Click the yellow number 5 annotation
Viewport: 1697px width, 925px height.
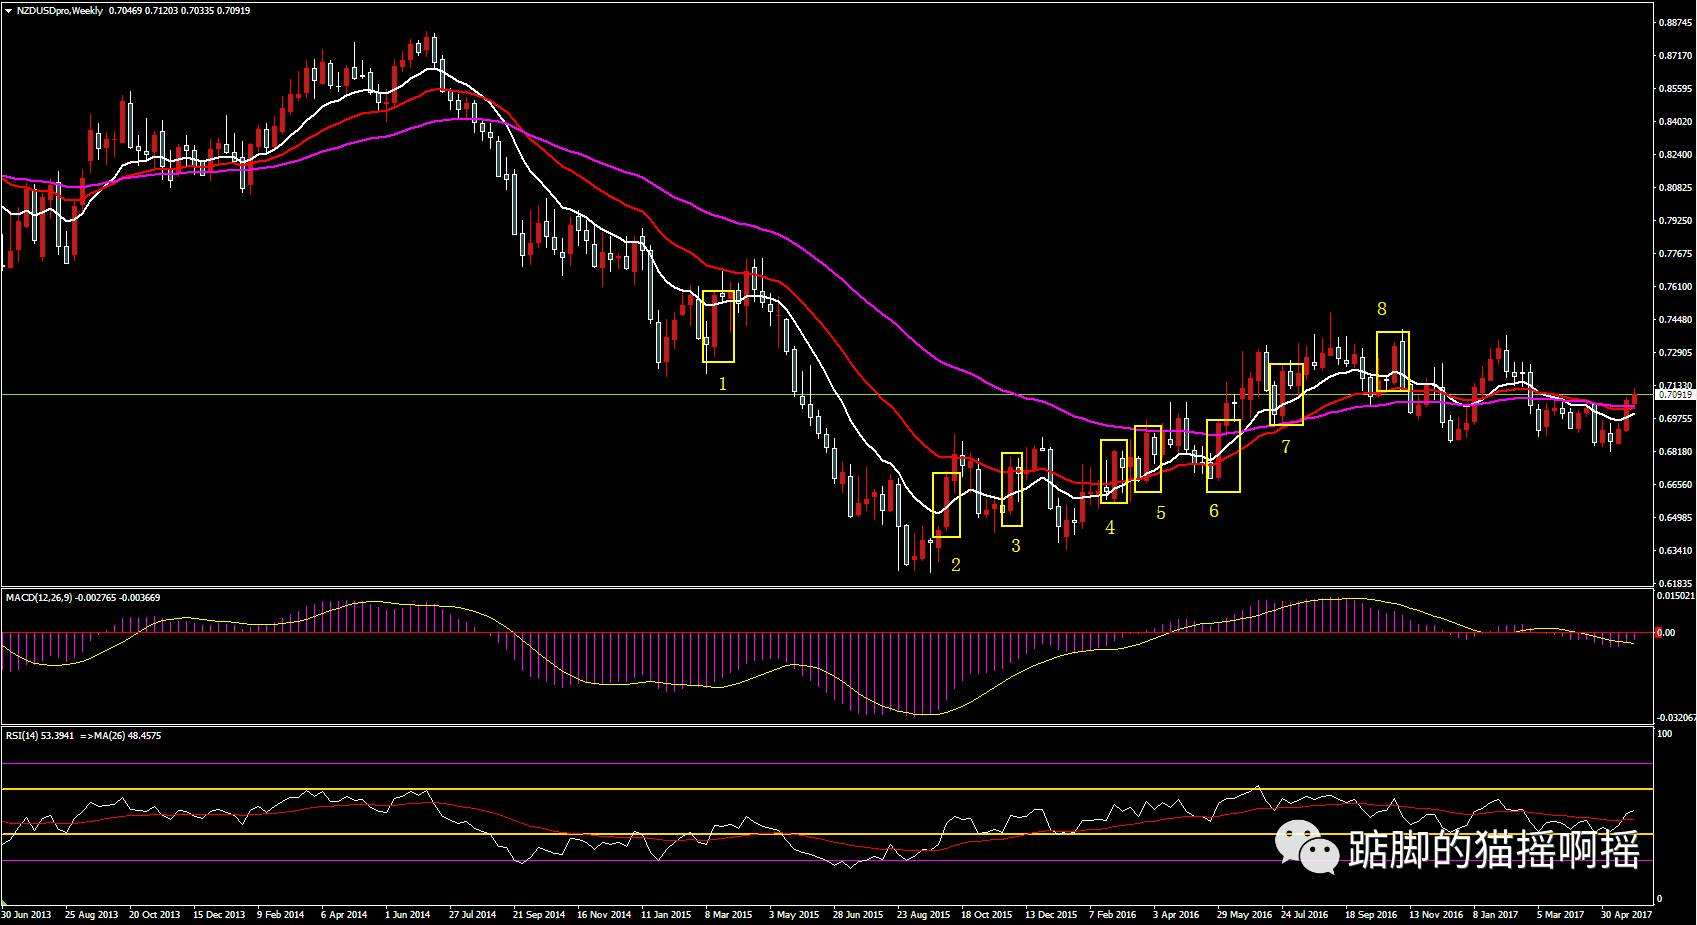(x=1160, y=513)
